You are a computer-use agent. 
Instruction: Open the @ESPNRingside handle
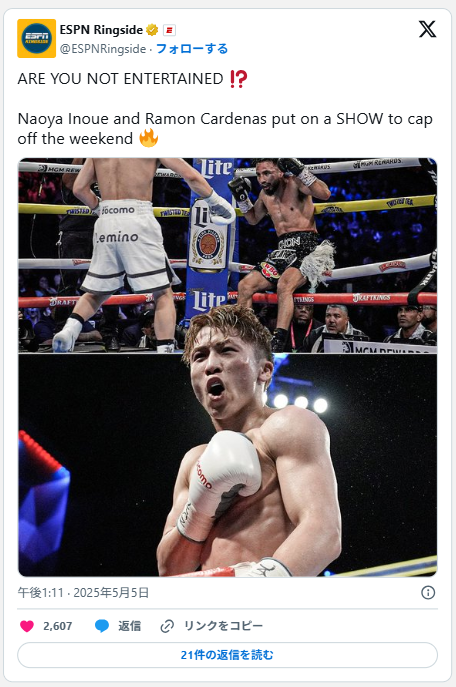pos(103,49)
